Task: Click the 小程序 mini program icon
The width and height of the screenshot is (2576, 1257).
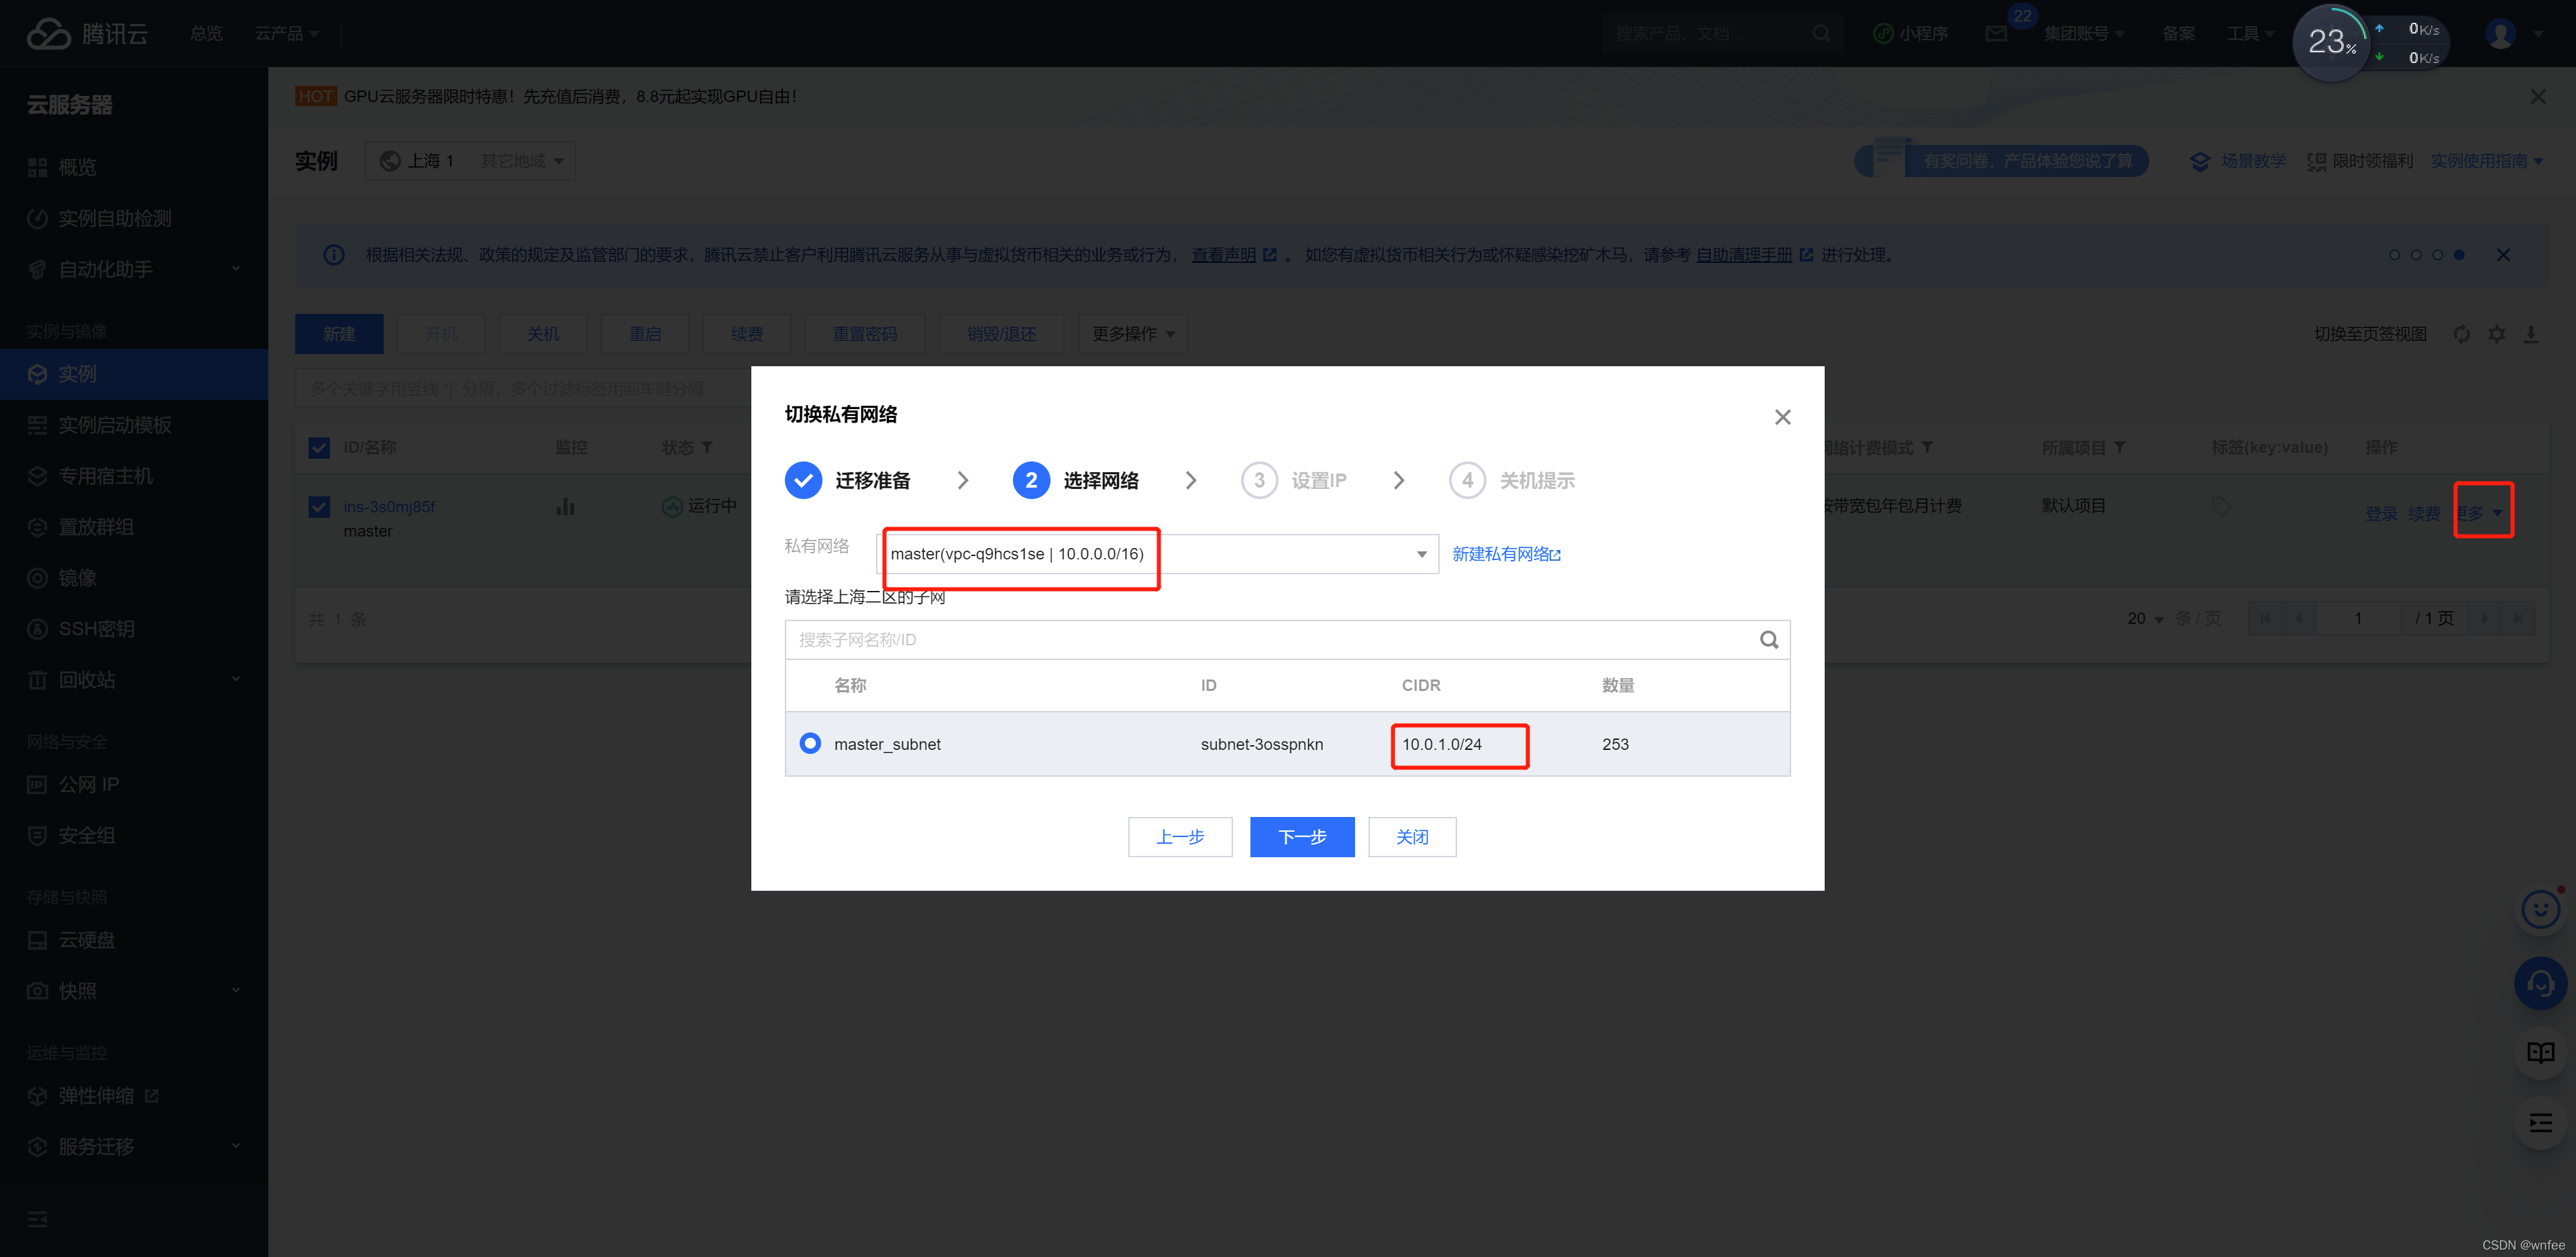Action: pos(1883,34)
